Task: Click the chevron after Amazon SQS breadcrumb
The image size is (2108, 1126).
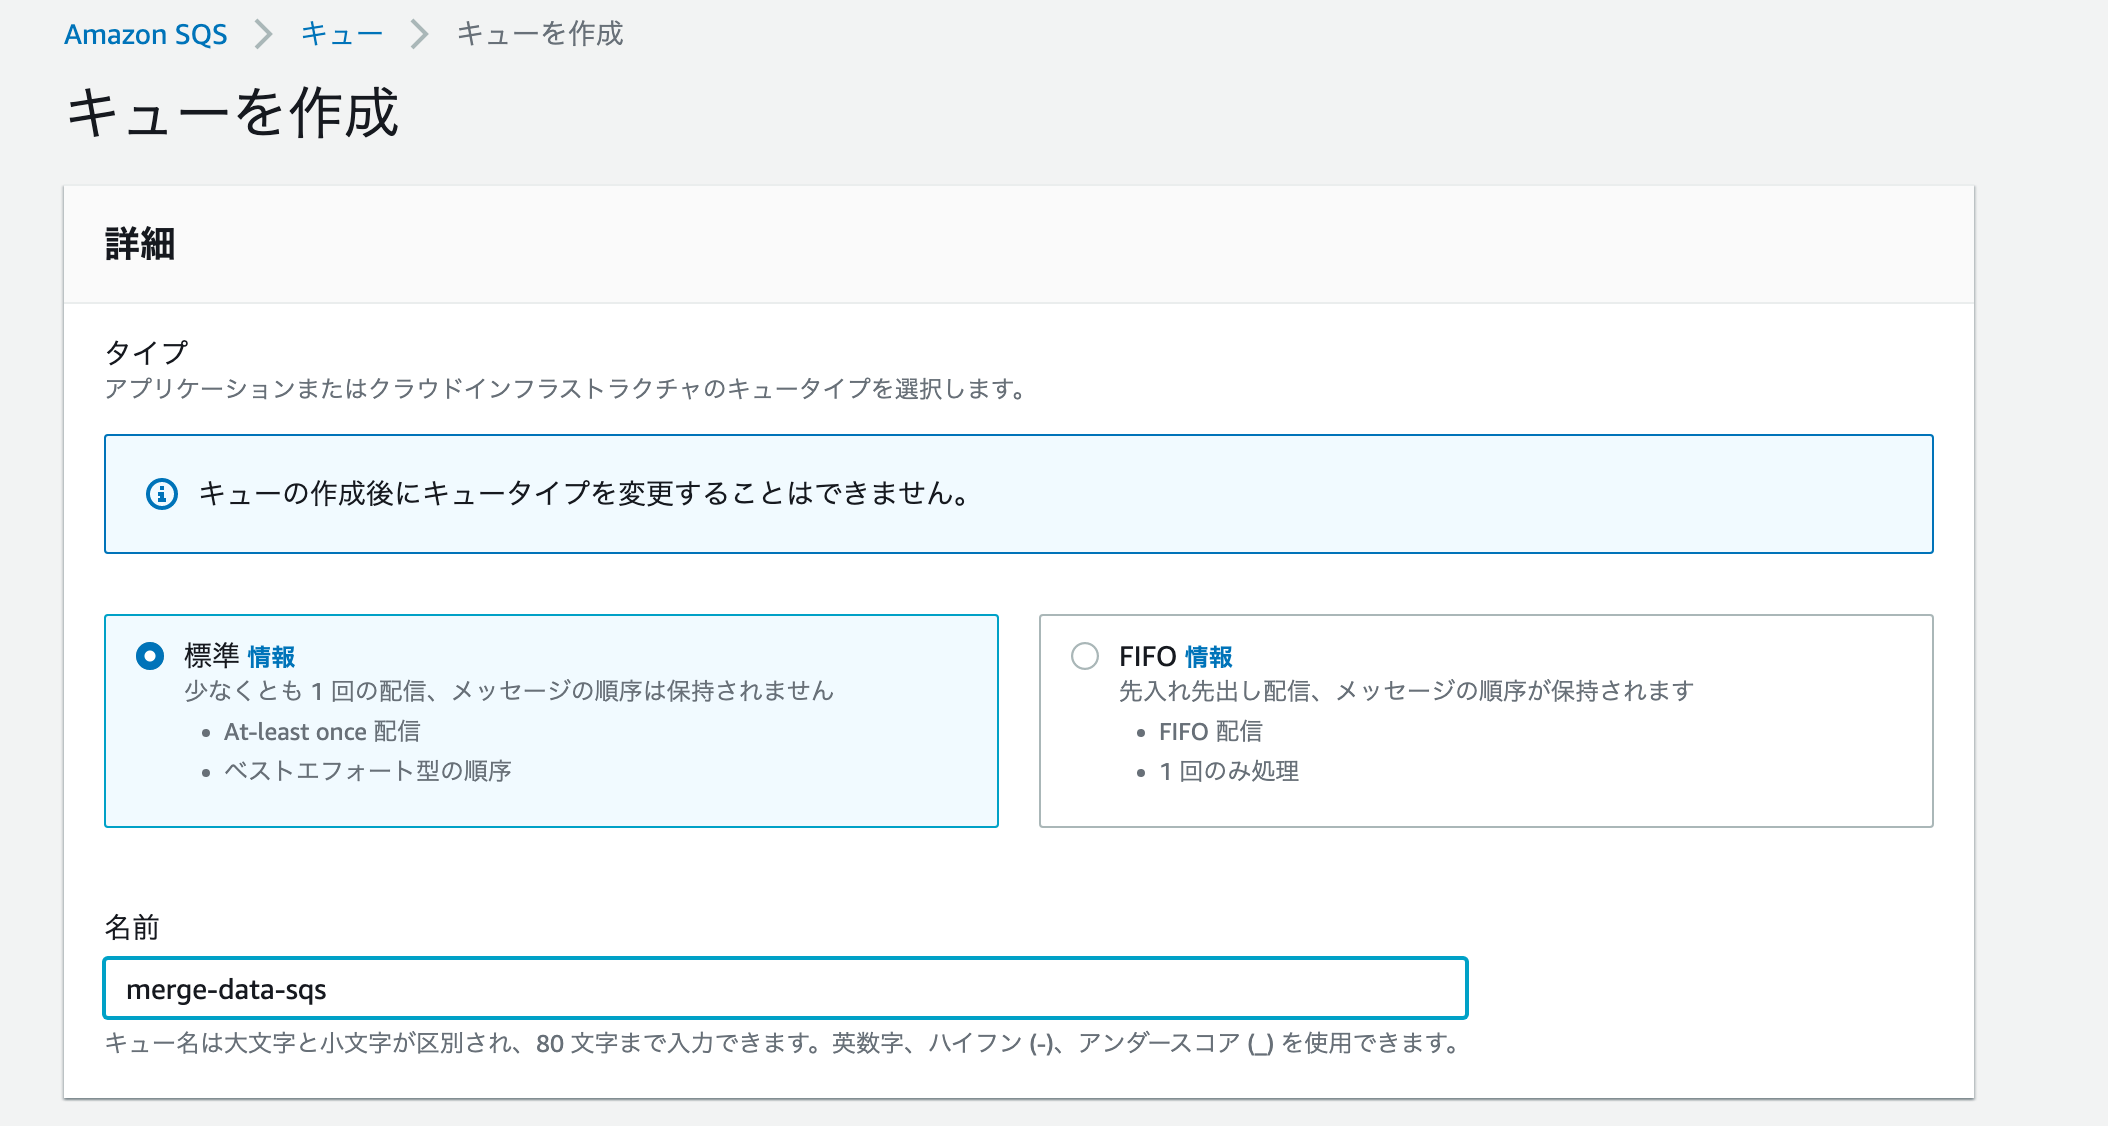Action: click(x=264, y=35)
